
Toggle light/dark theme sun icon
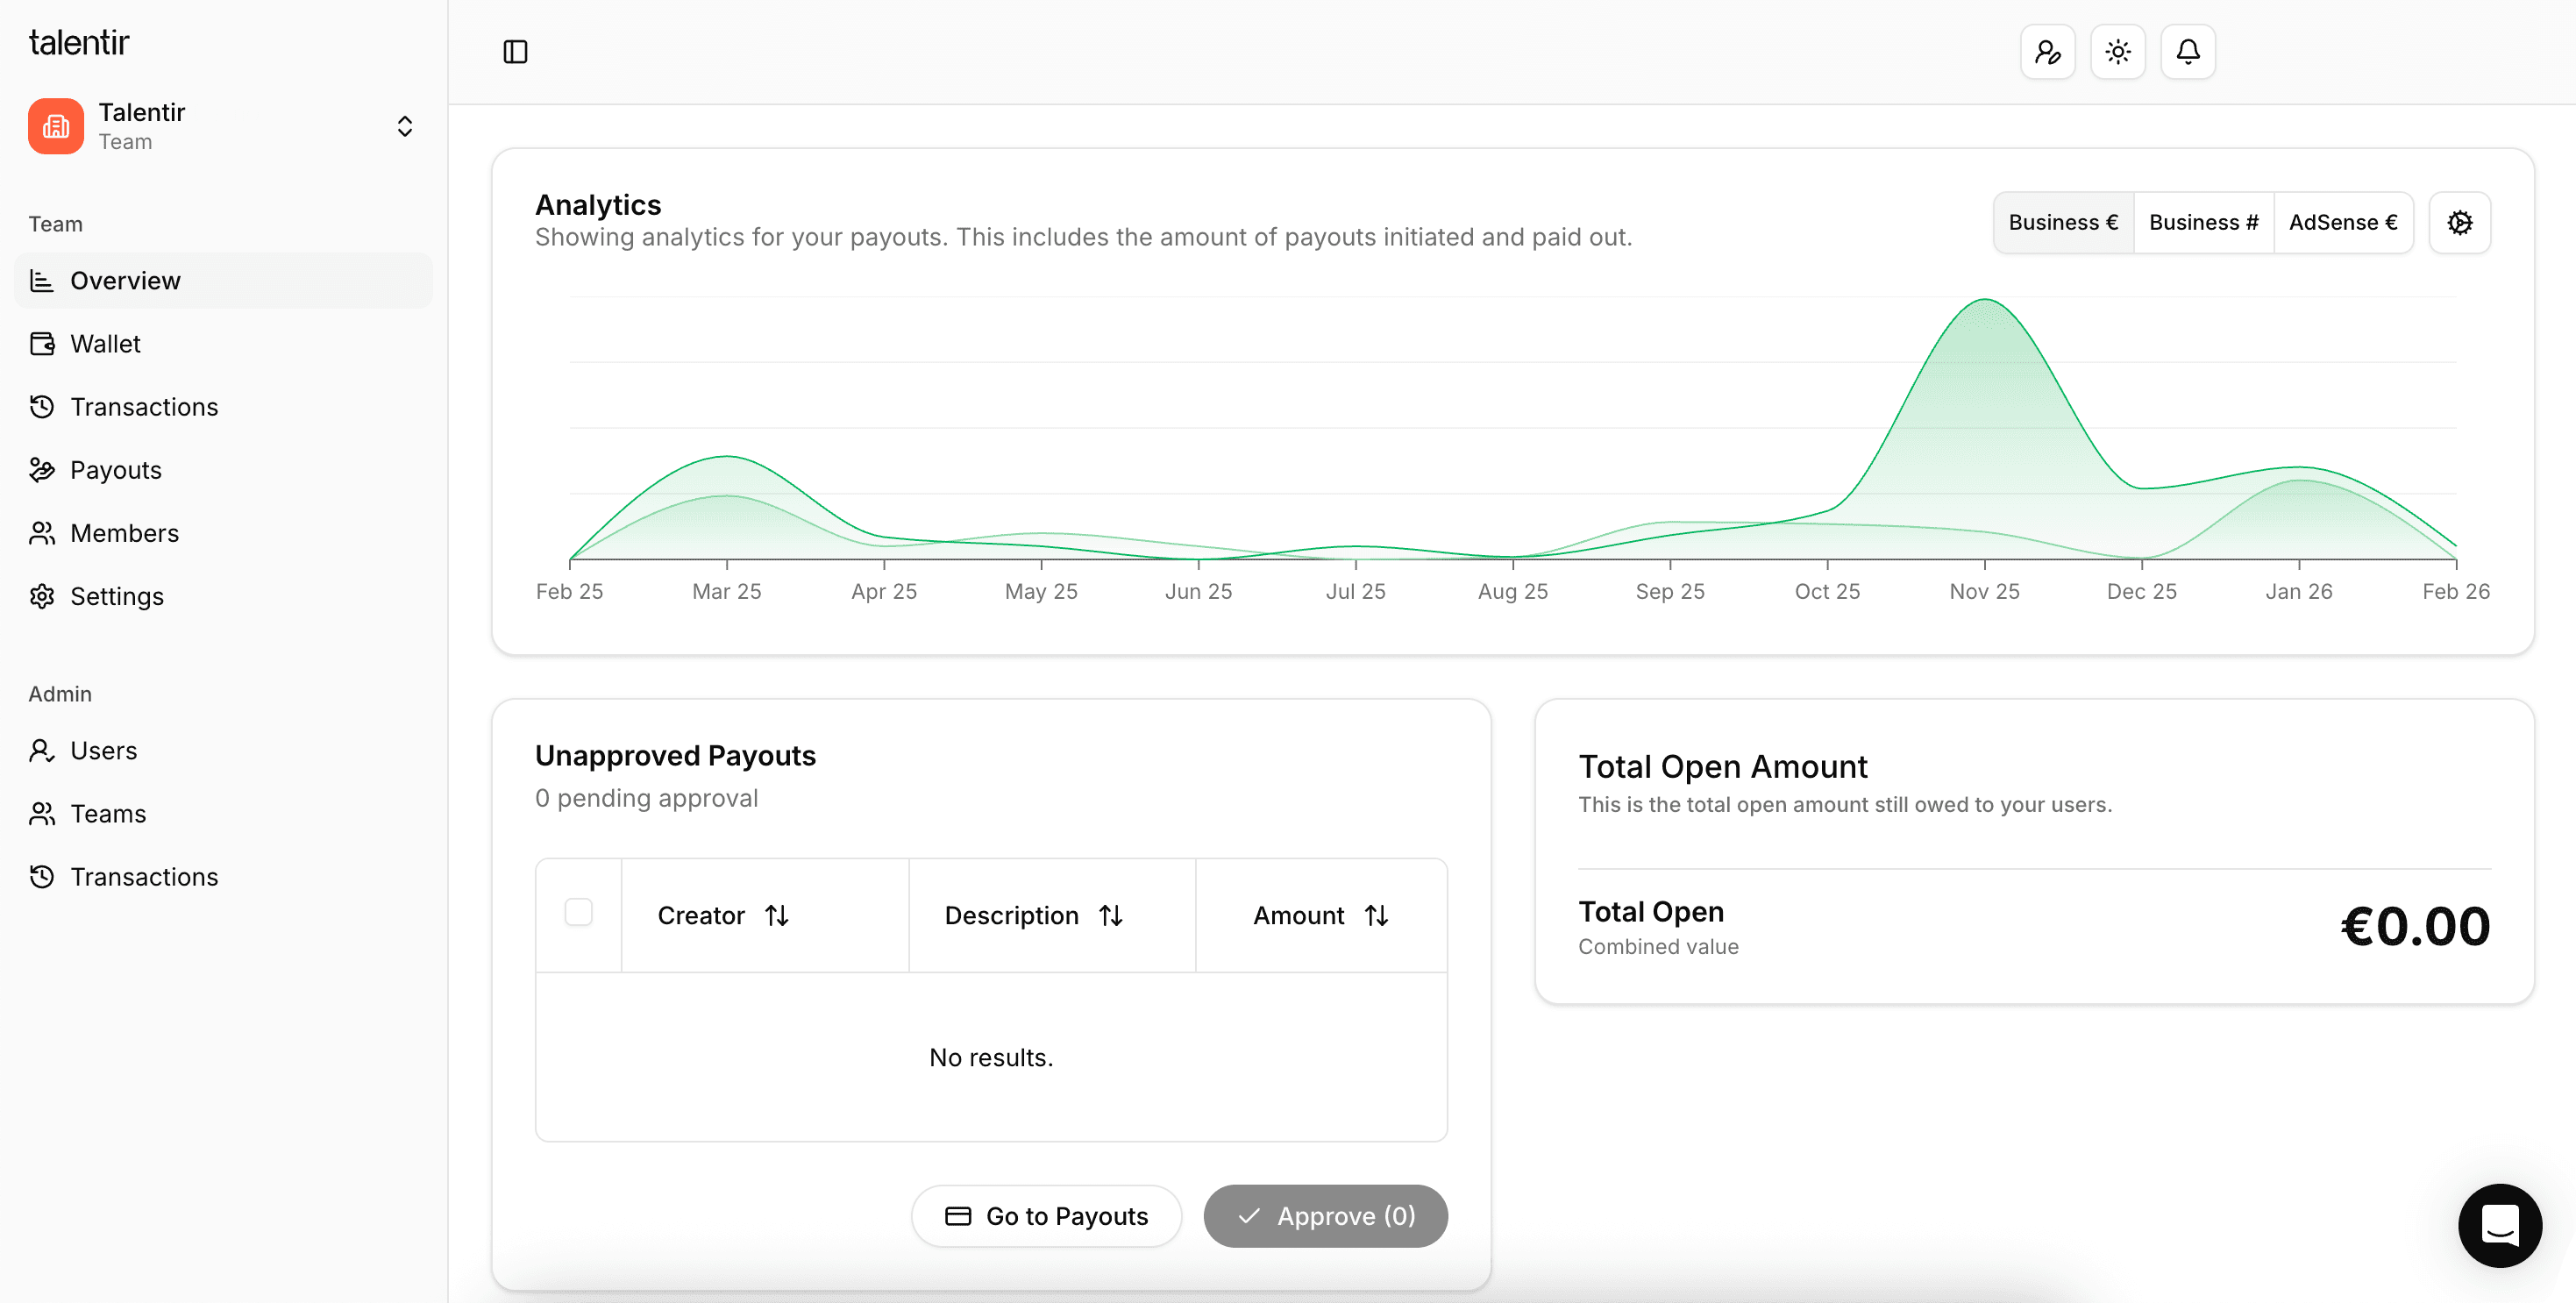pyautogui.click(x=2117, y=52)
